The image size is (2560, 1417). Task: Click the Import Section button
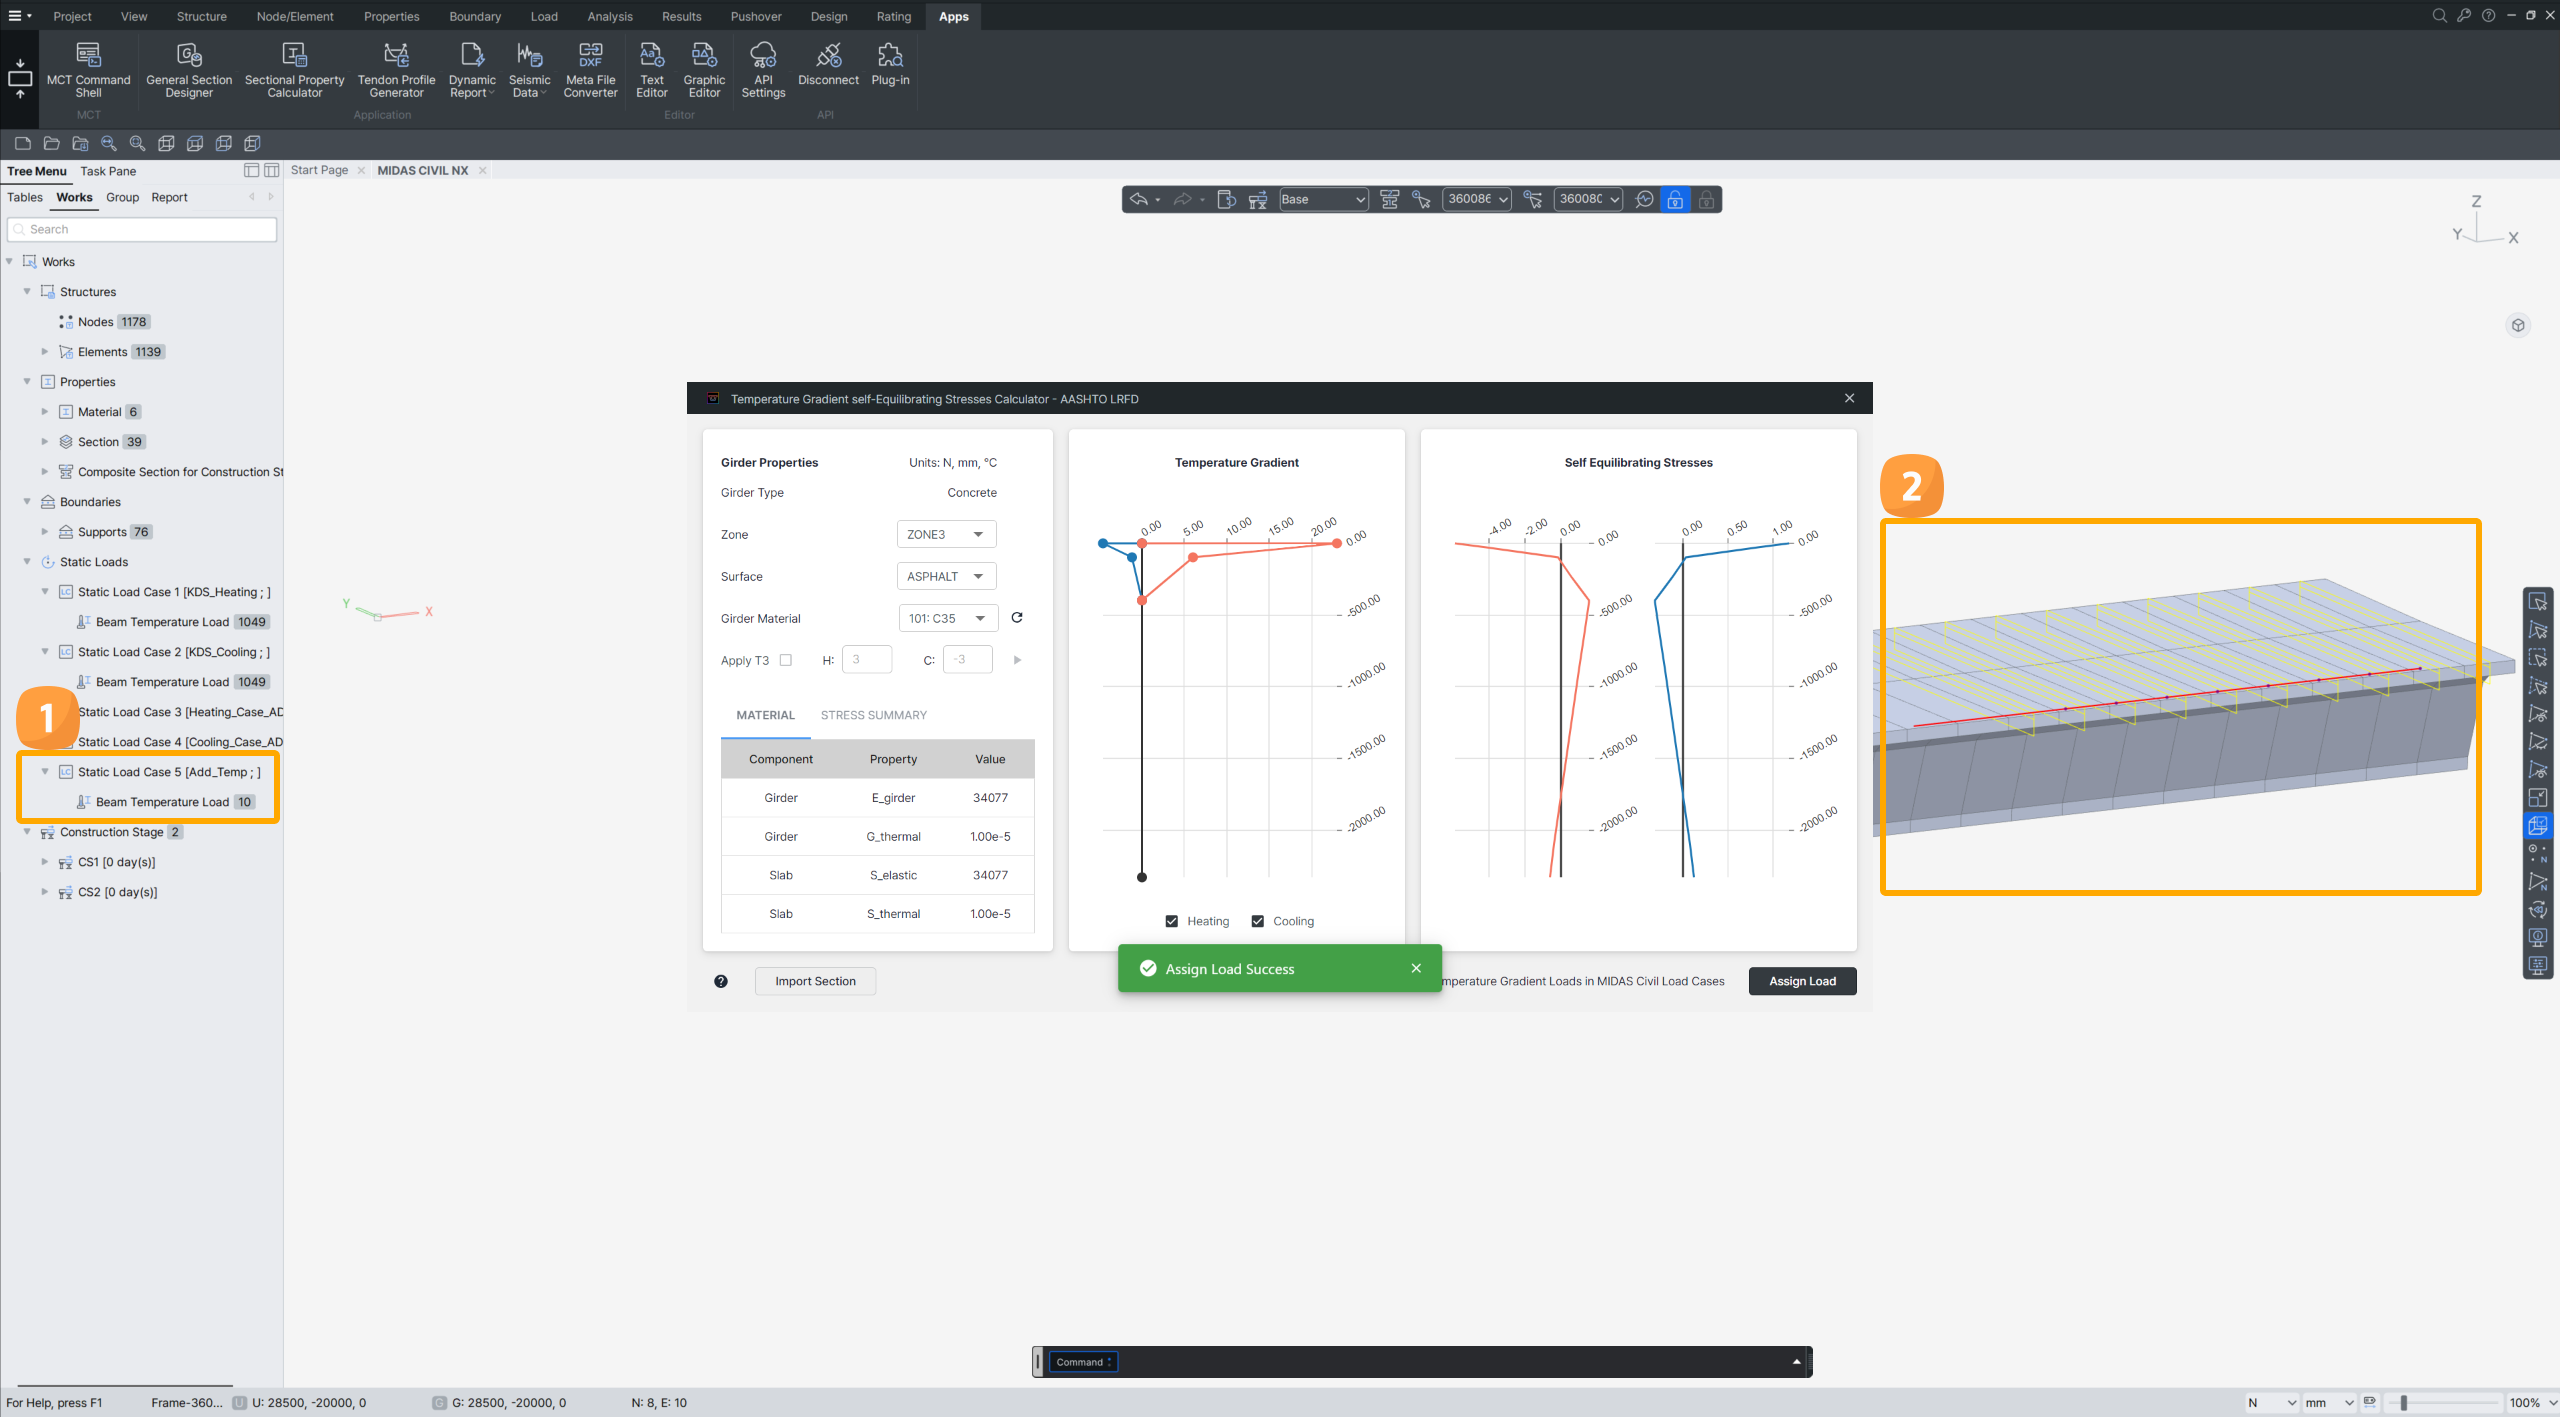tap(815, 981)
